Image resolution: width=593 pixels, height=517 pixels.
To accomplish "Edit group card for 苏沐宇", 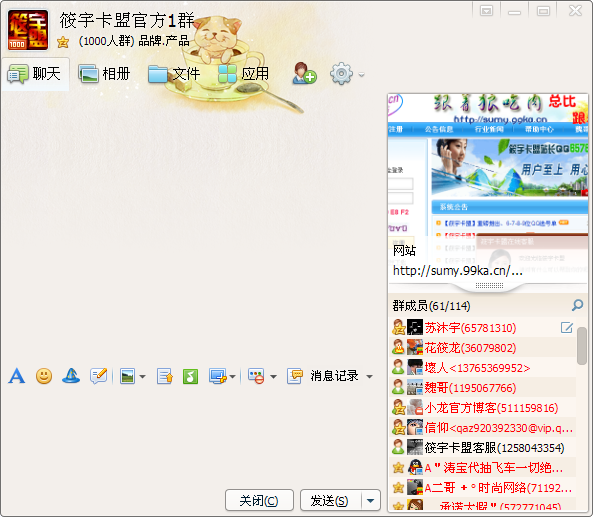I will pos(567,328).
